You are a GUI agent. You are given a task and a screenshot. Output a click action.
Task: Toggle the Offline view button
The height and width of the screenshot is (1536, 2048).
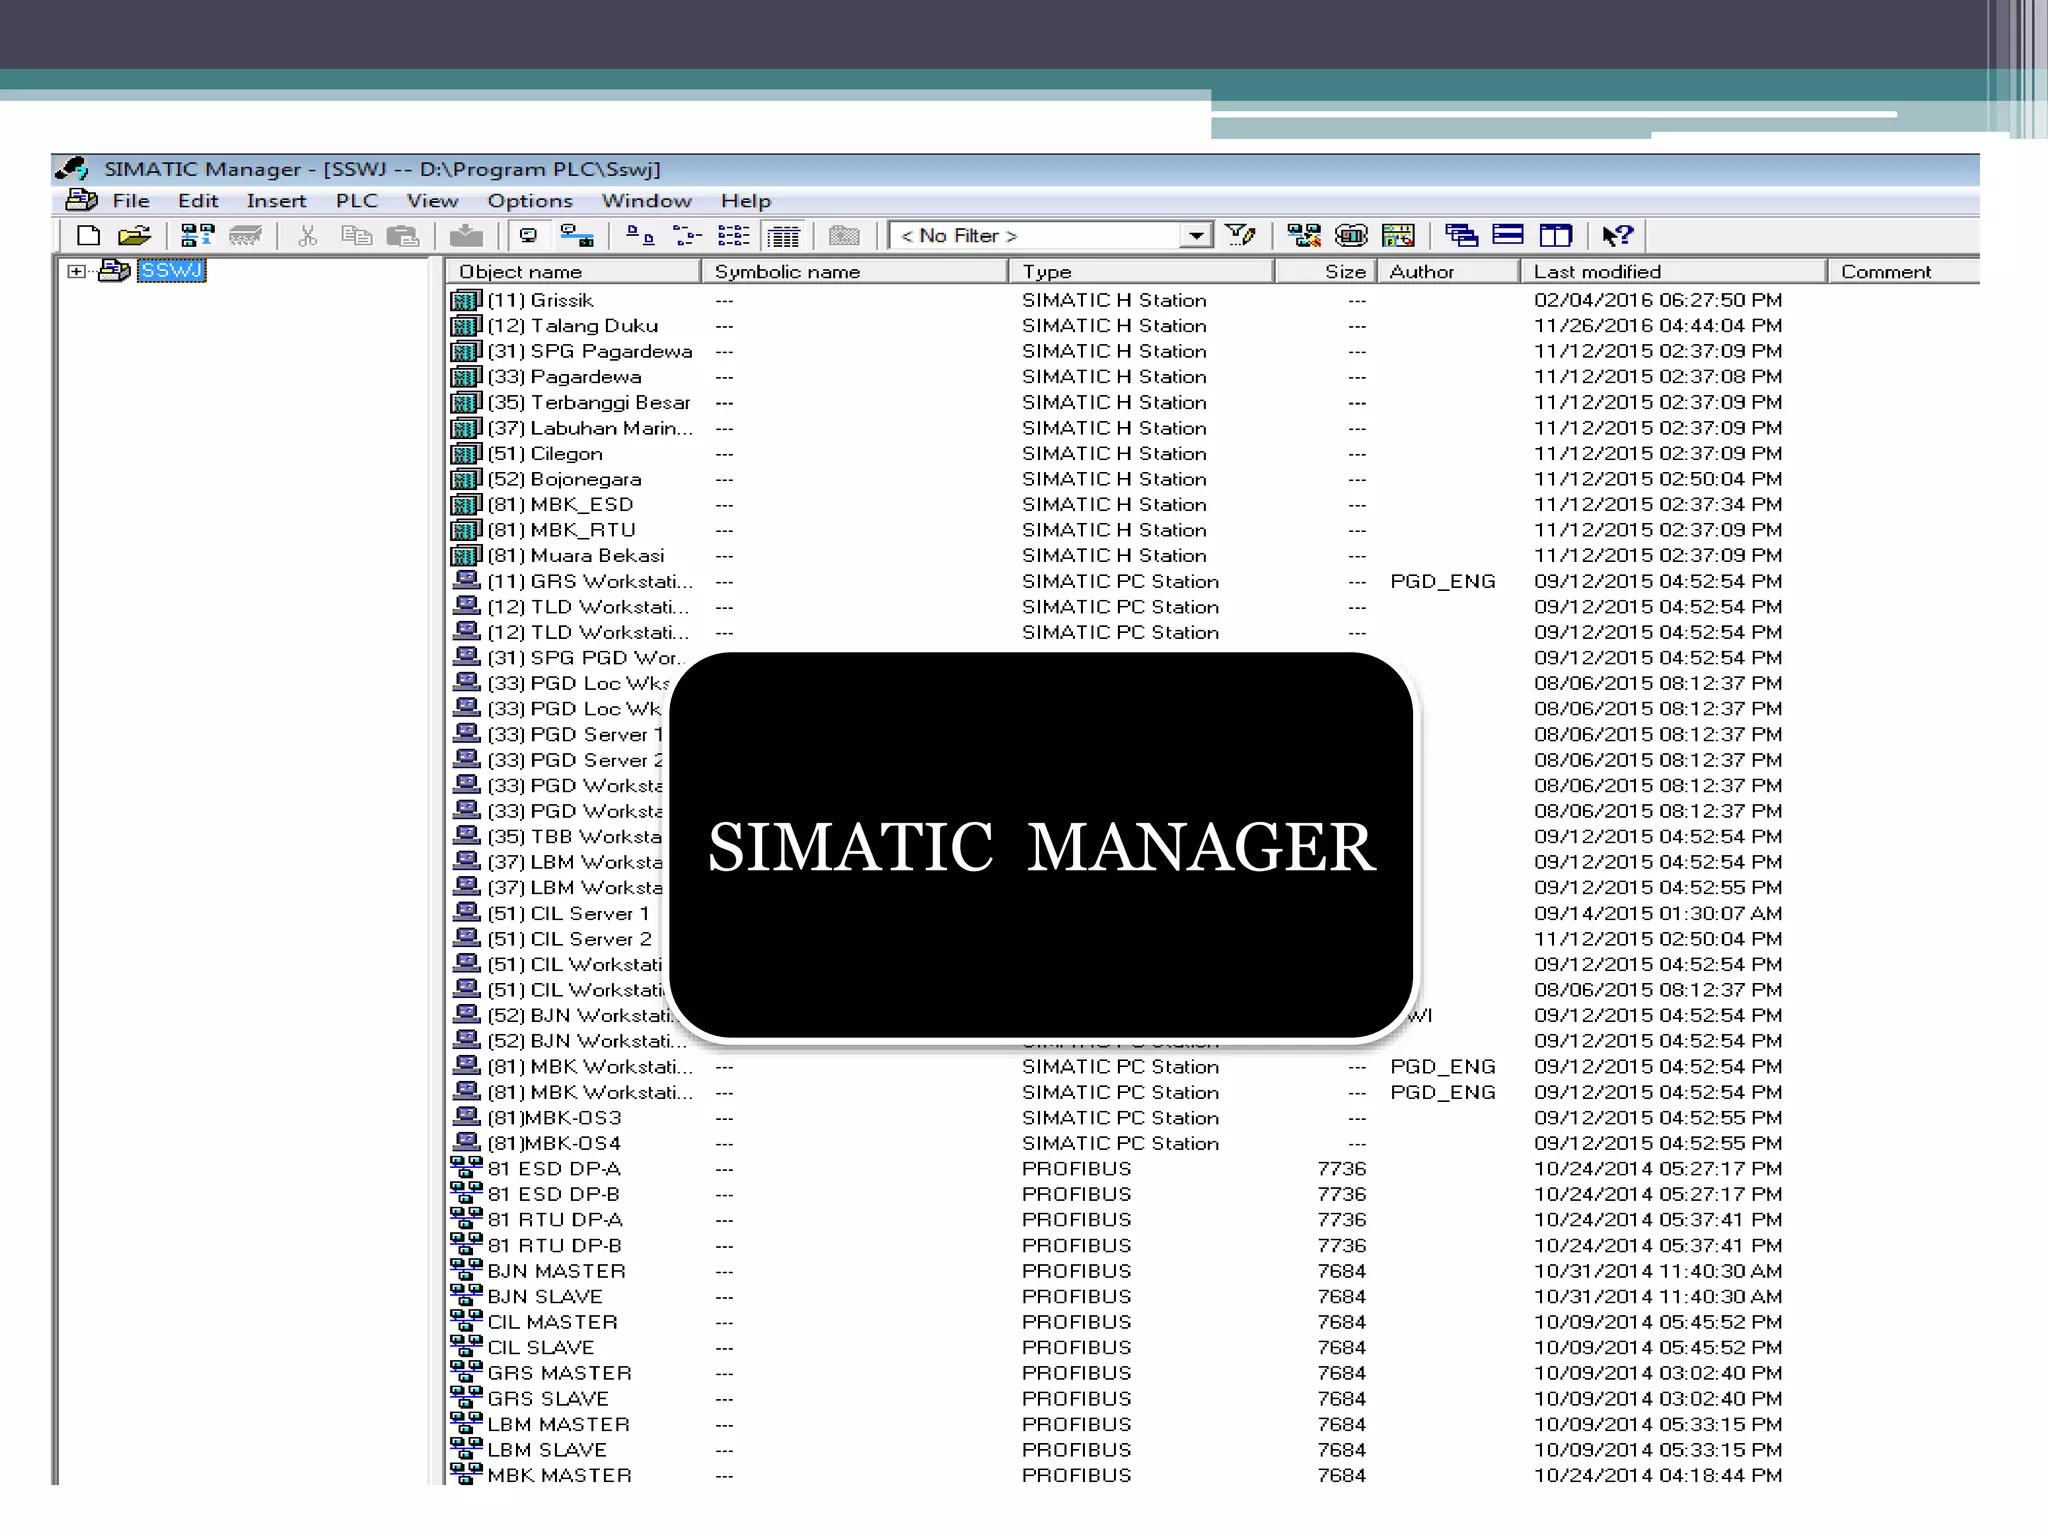(528, 236)
